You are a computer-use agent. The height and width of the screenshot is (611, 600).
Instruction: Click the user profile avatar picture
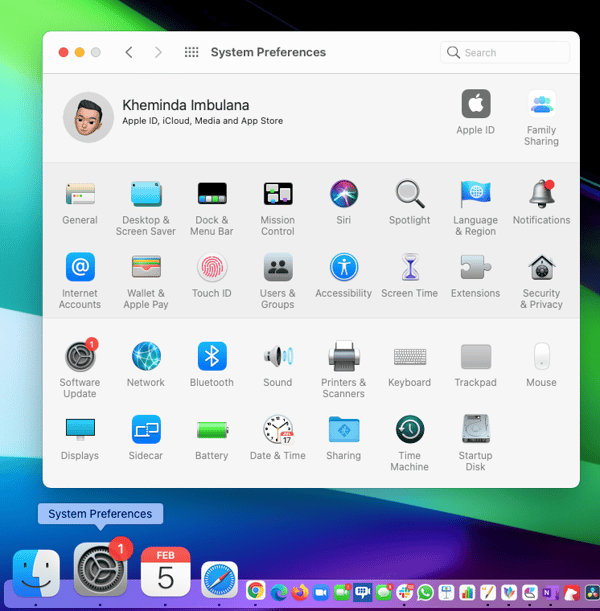point(88,117)
